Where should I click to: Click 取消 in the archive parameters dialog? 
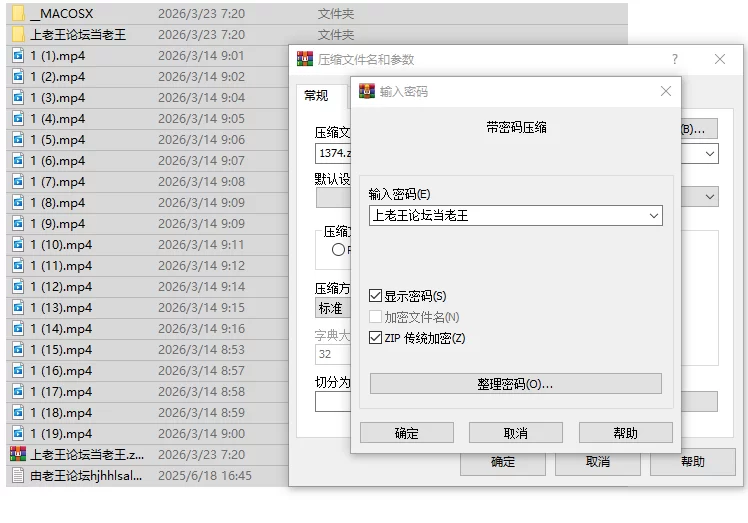[598, 462]
